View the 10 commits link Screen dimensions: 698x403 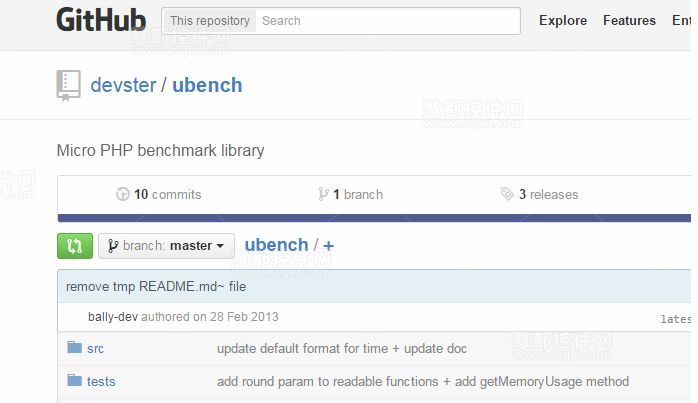(167, 195)
